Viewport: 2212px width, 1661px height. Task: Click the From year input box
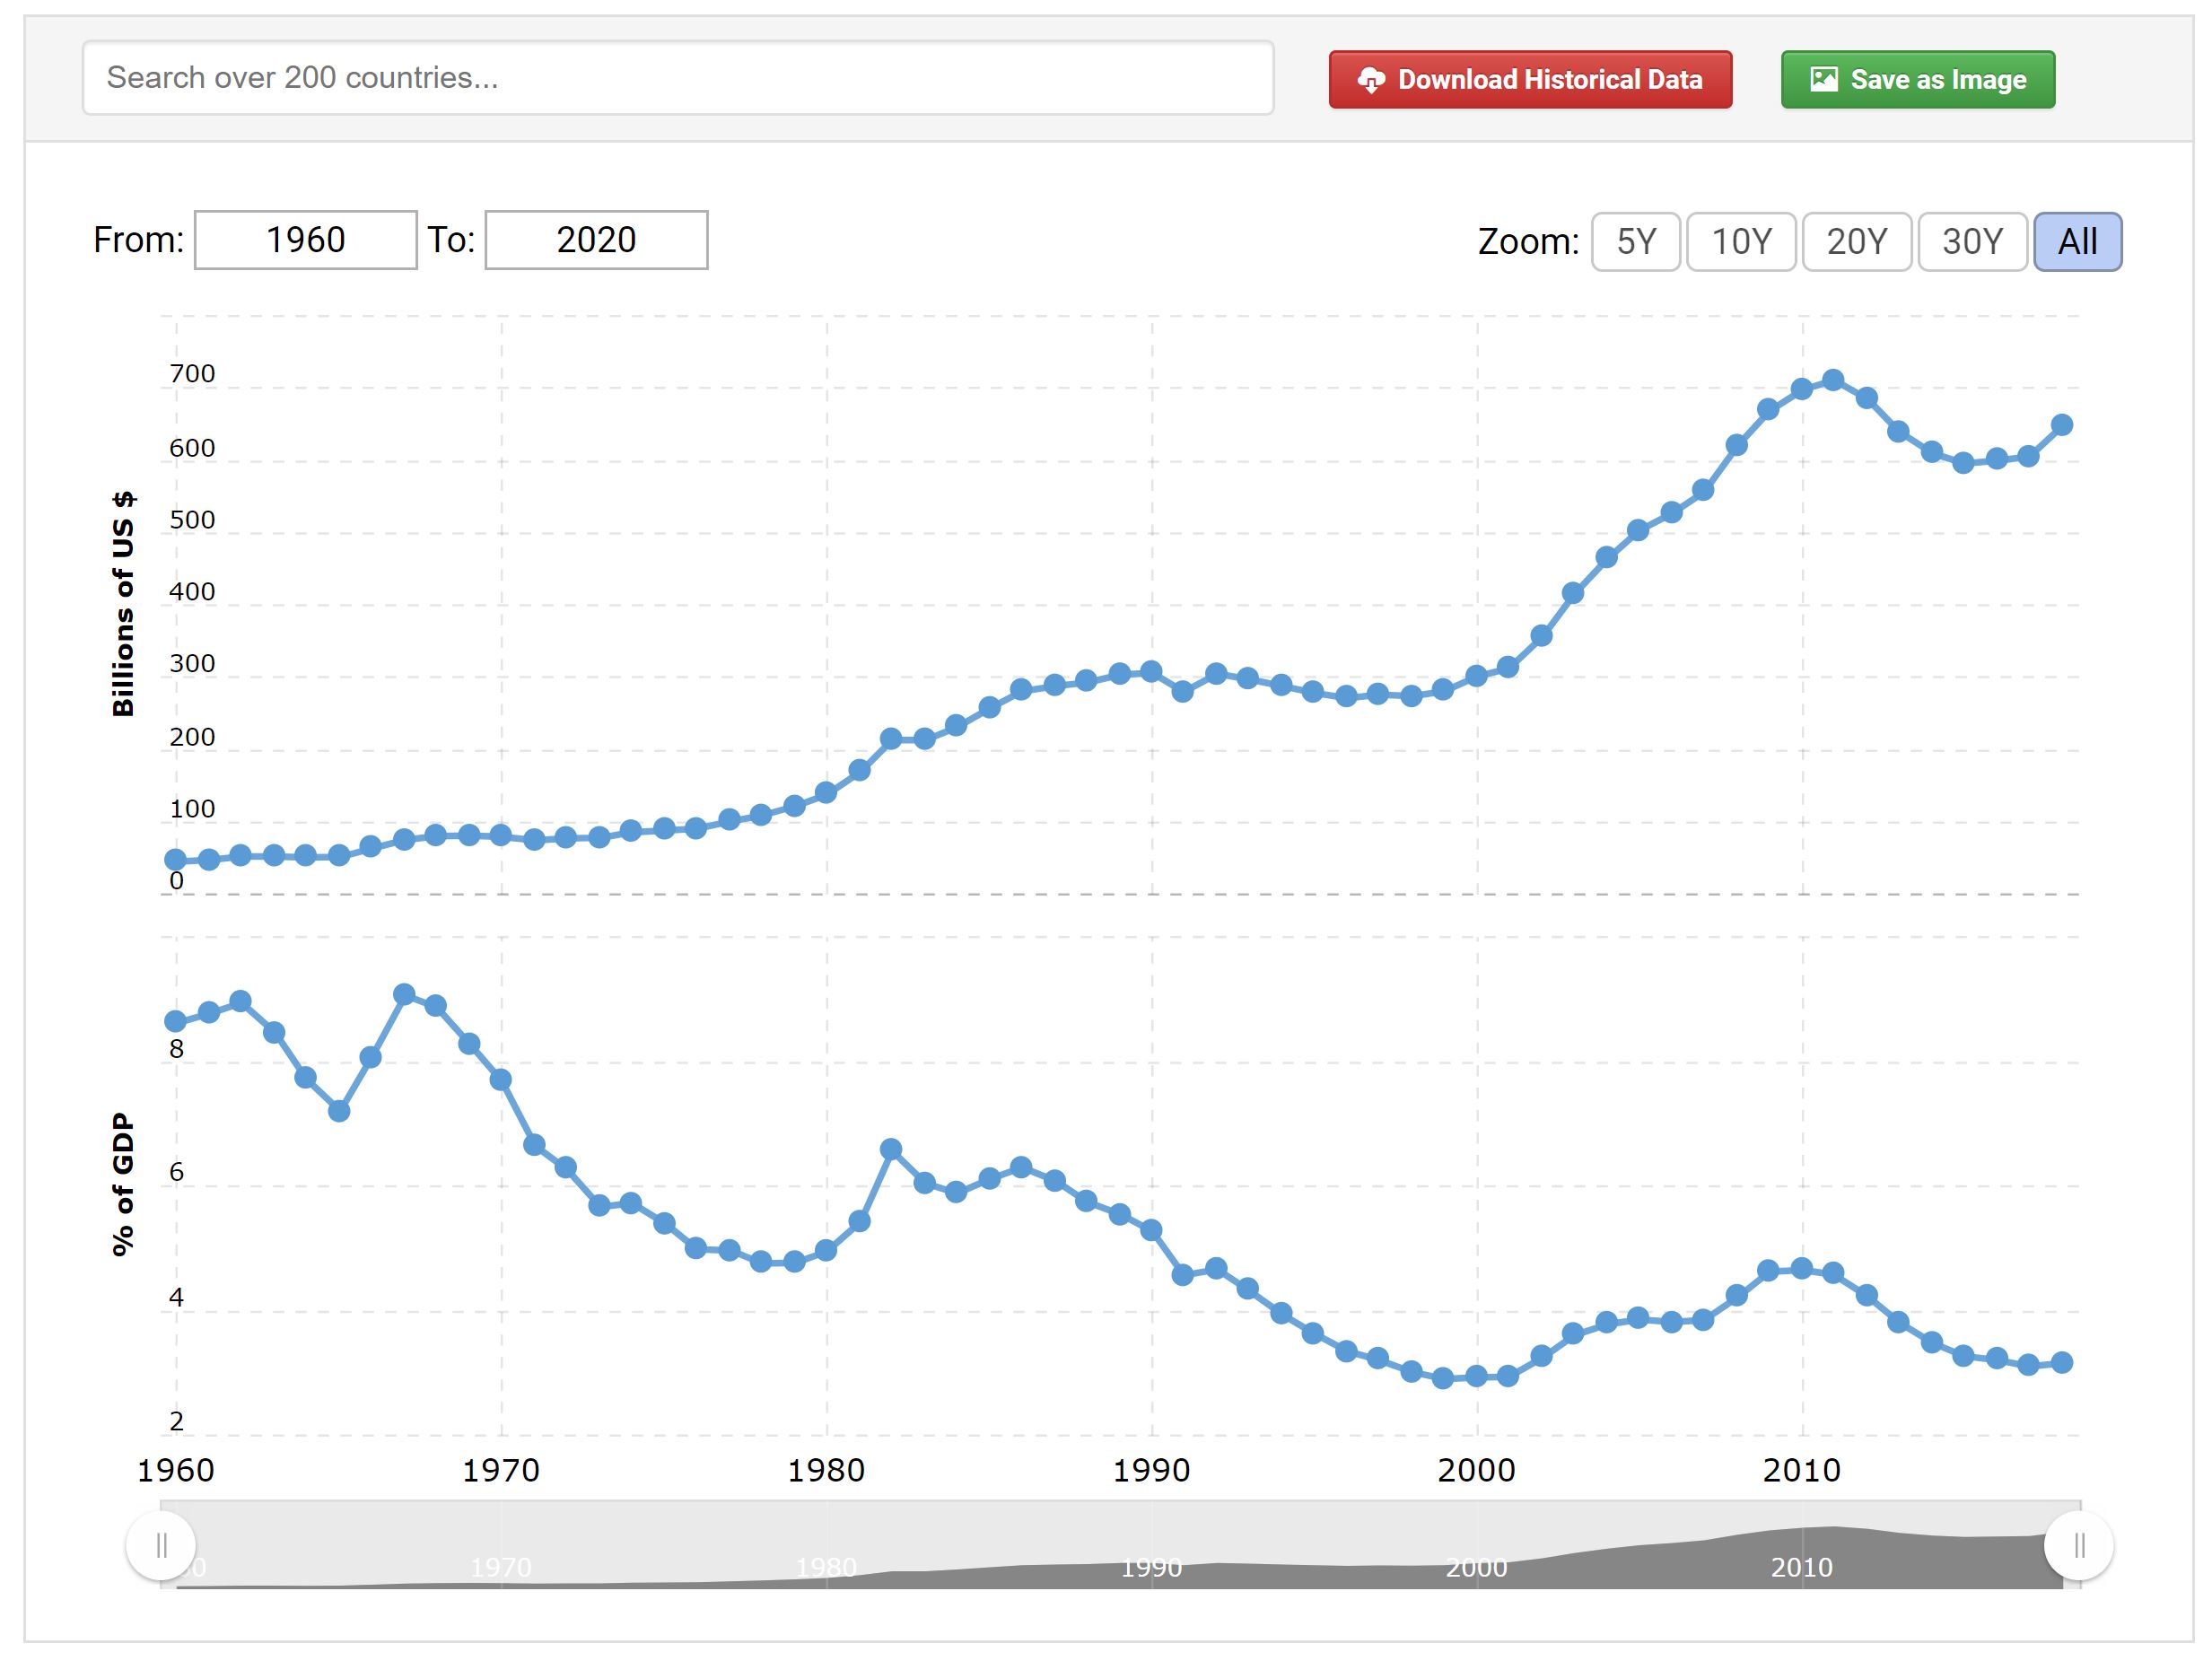[x=305, y=240]
